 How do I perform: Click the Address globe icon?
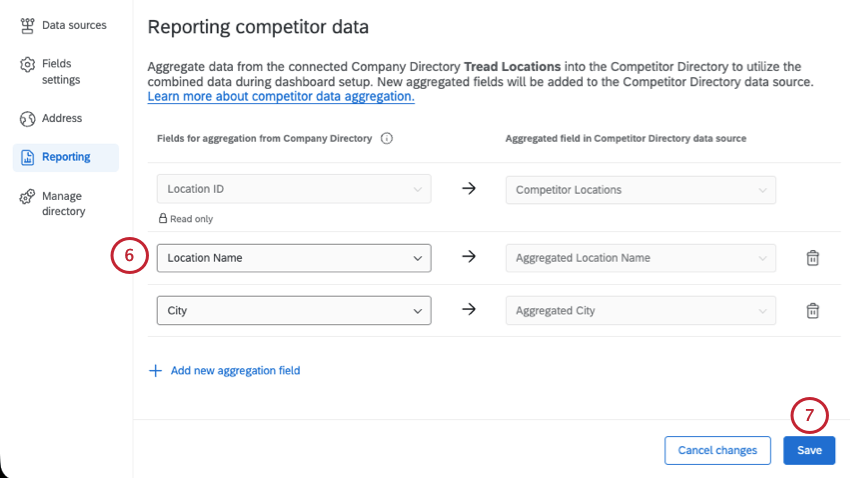click(28, 119)
